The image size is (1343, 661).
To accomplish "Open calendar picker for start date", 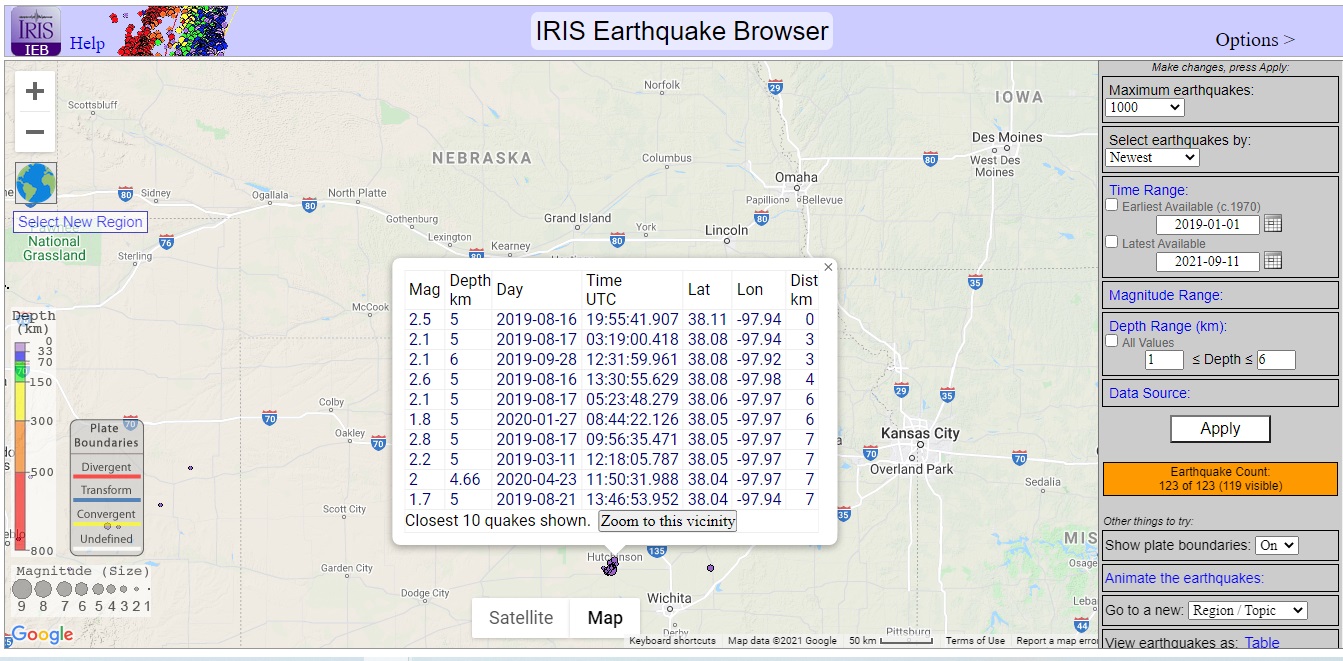I will [1273, 224].
